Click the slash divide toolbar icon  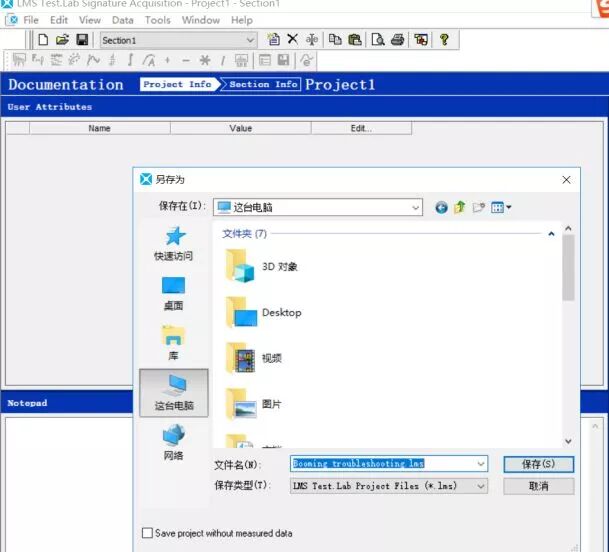(223, 60)
